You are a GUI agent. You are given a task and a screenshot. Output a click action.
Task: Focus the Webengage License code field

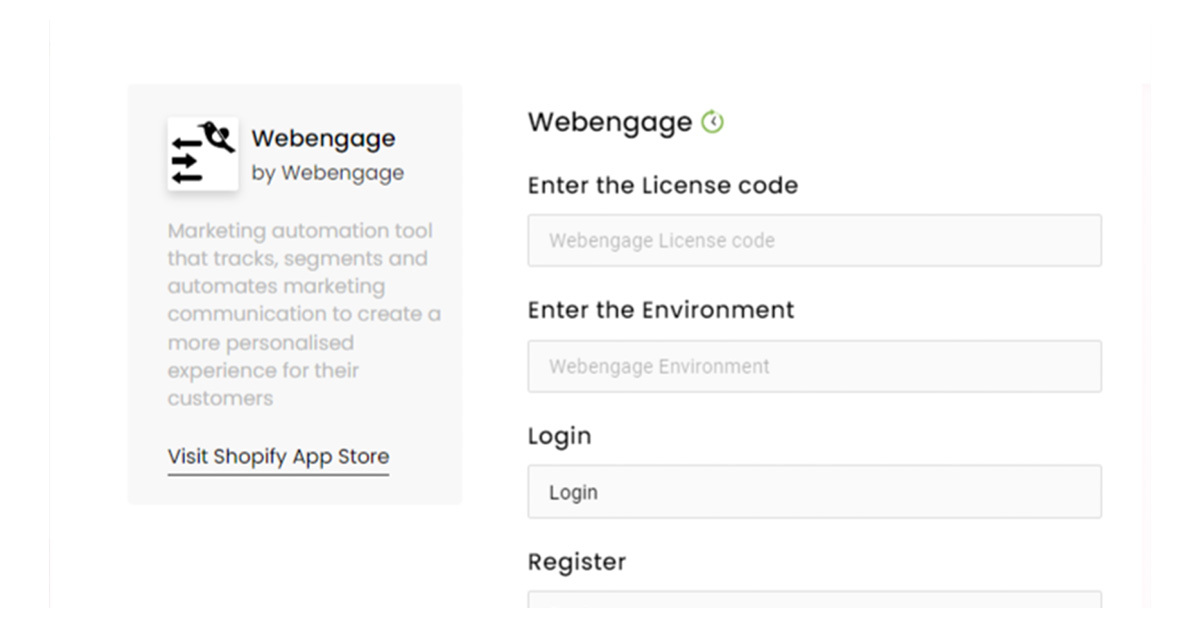814,241
